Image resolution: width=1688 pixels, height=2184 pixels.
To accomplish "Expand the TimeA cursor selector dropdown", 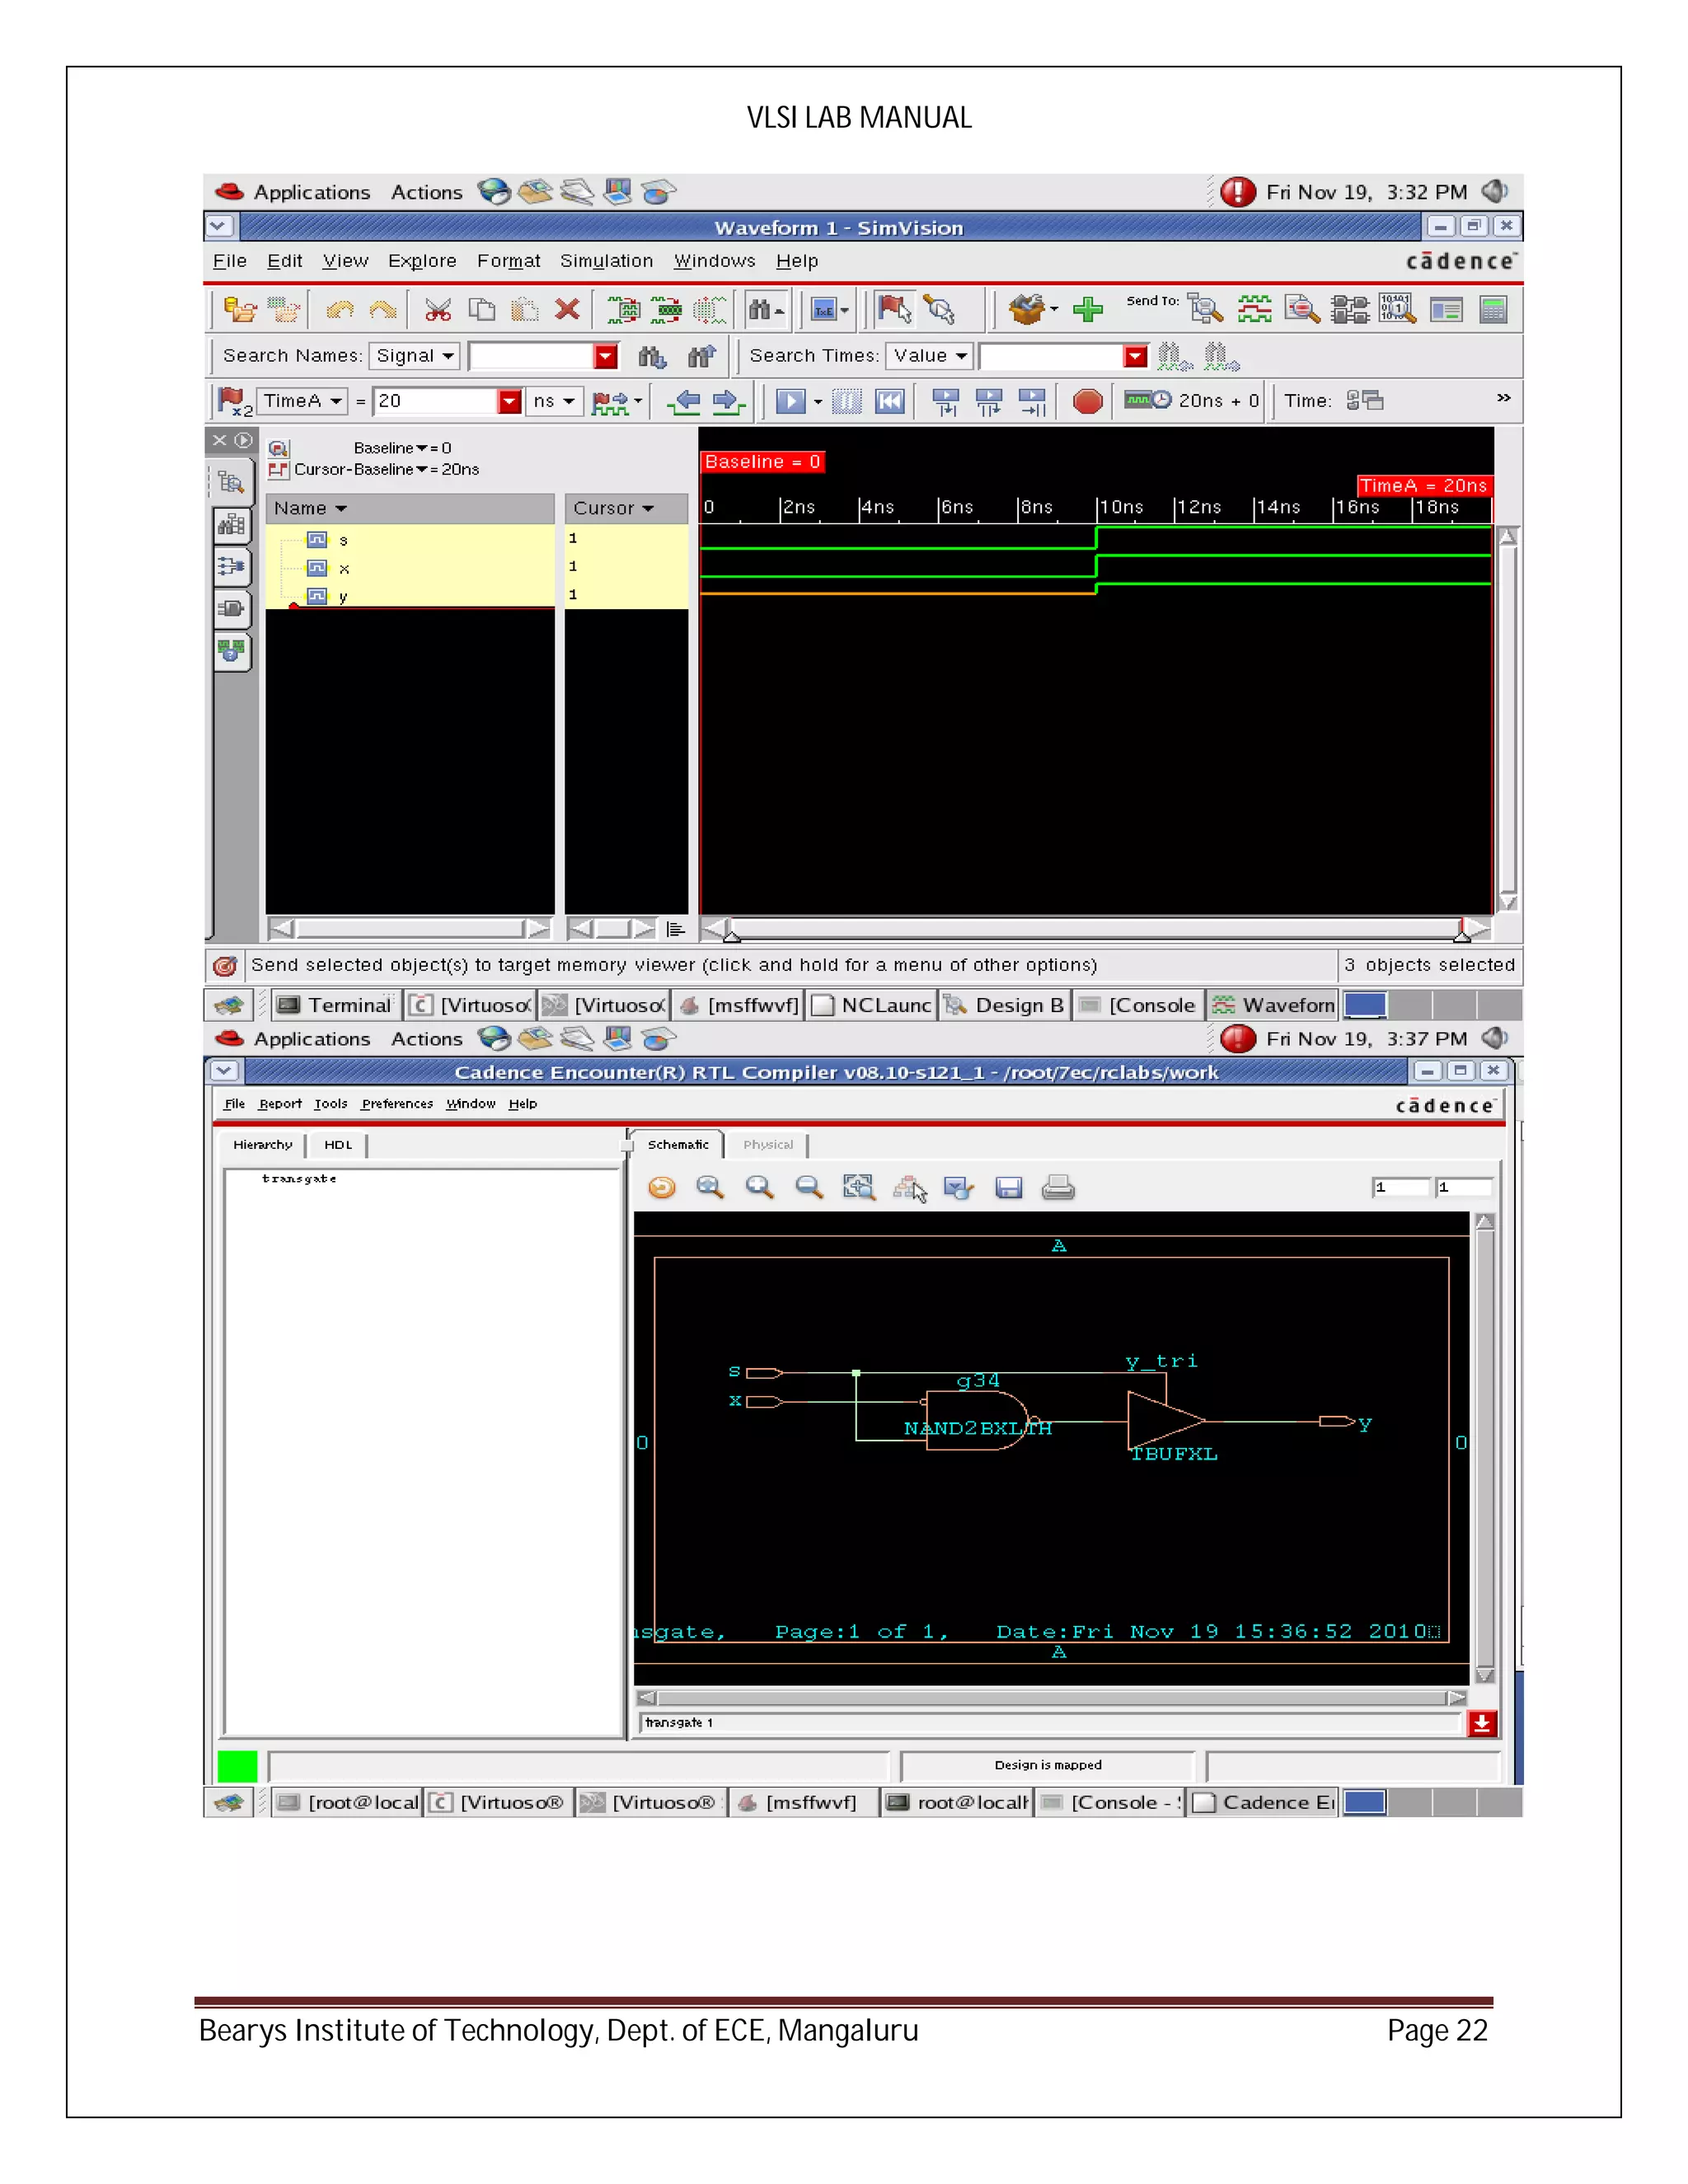I will click(302, 401).
